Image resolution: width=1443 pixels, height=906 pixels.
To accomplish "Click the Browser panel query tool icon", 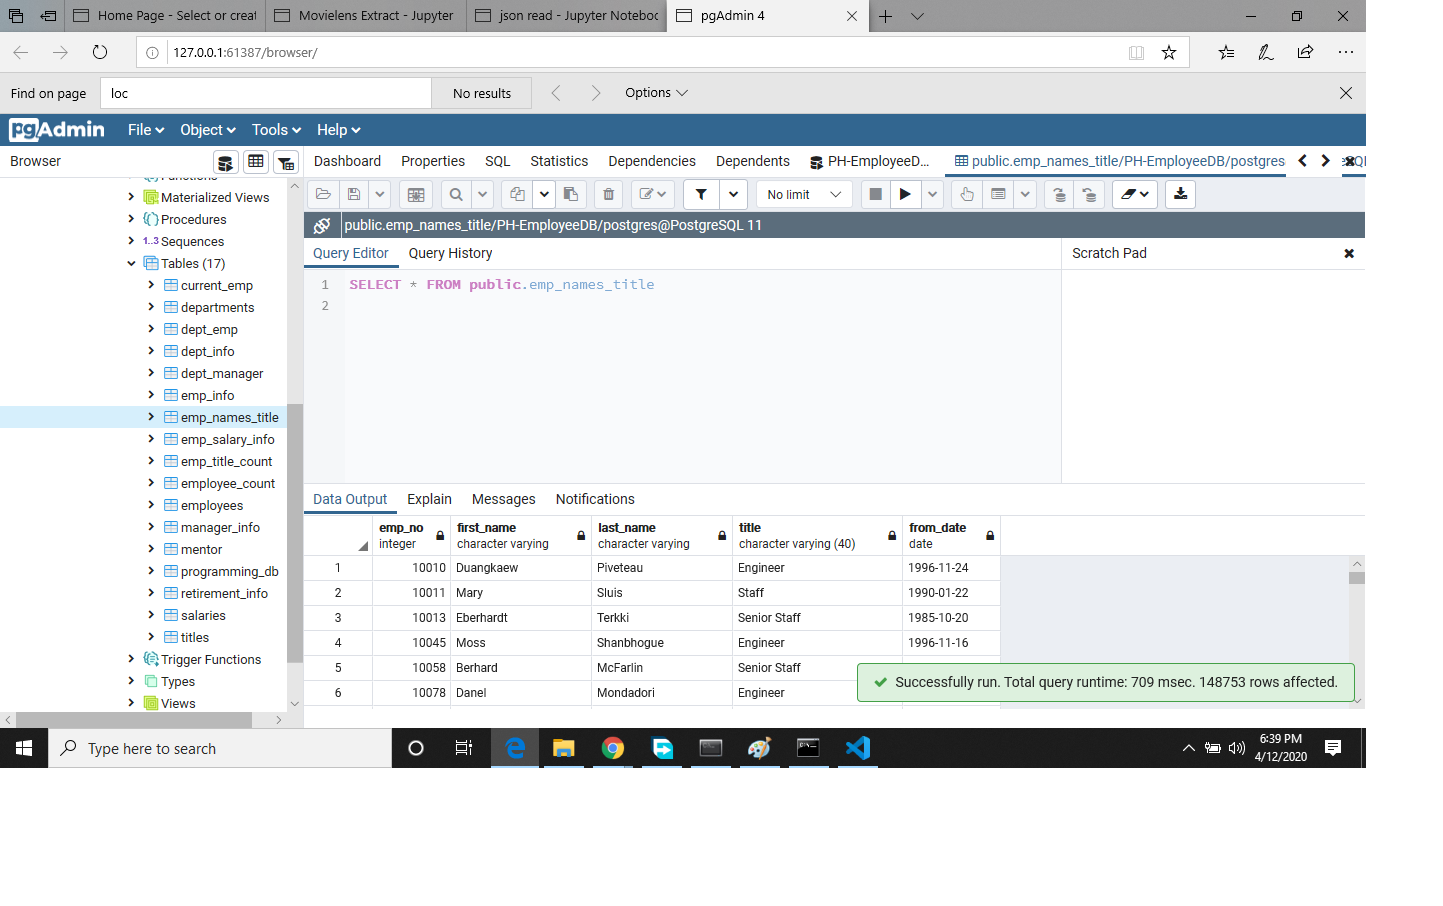I will [x=226, y=162].
